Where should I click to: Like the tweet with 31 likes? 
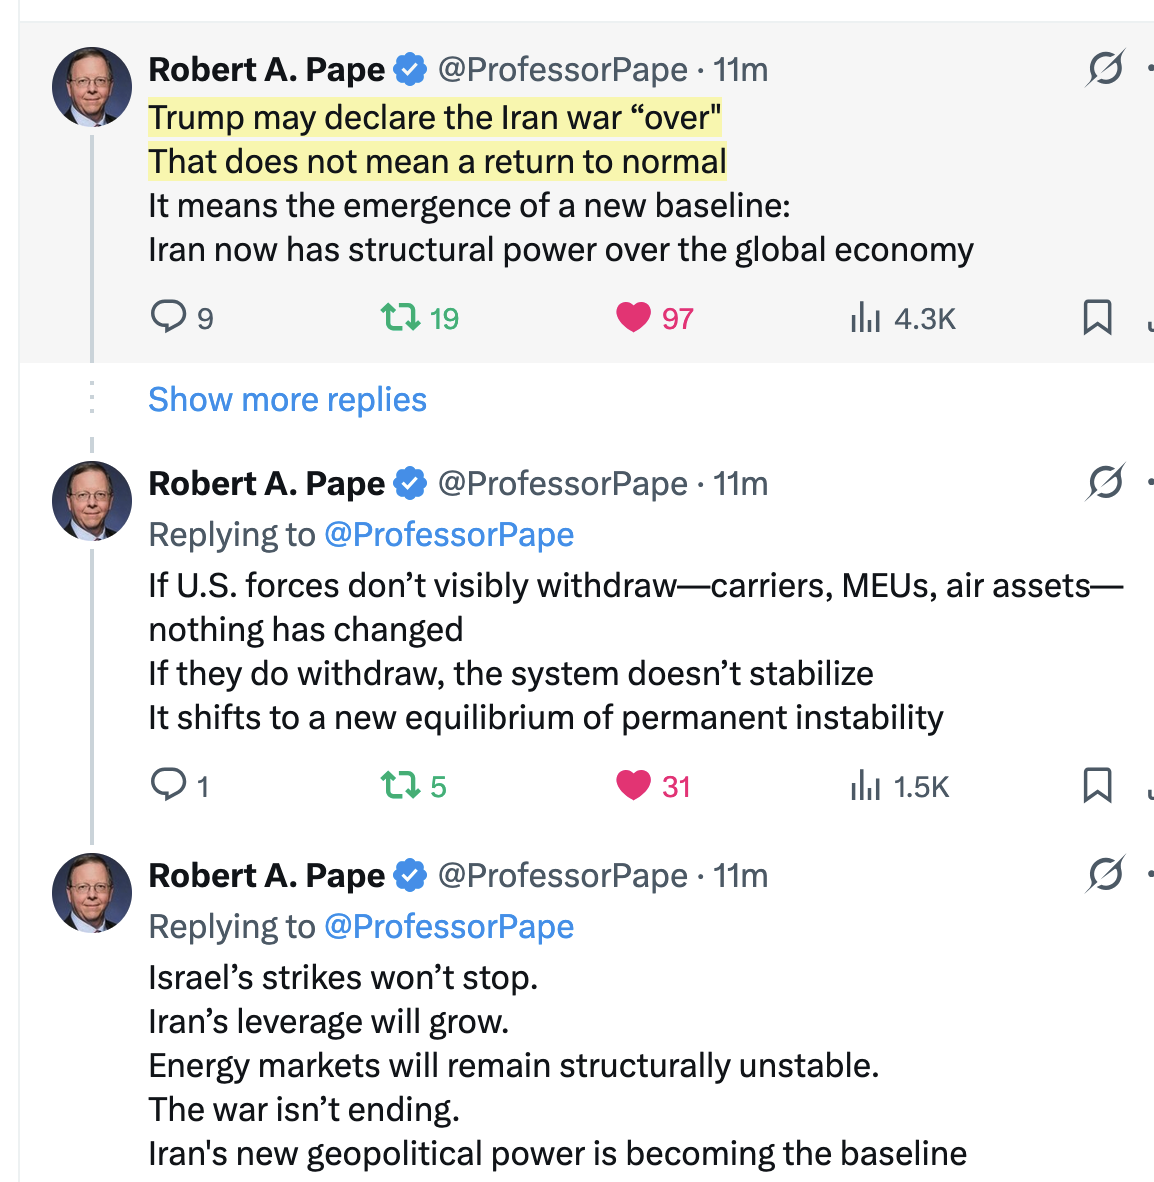pyautogui.click(x=633, y=785)
